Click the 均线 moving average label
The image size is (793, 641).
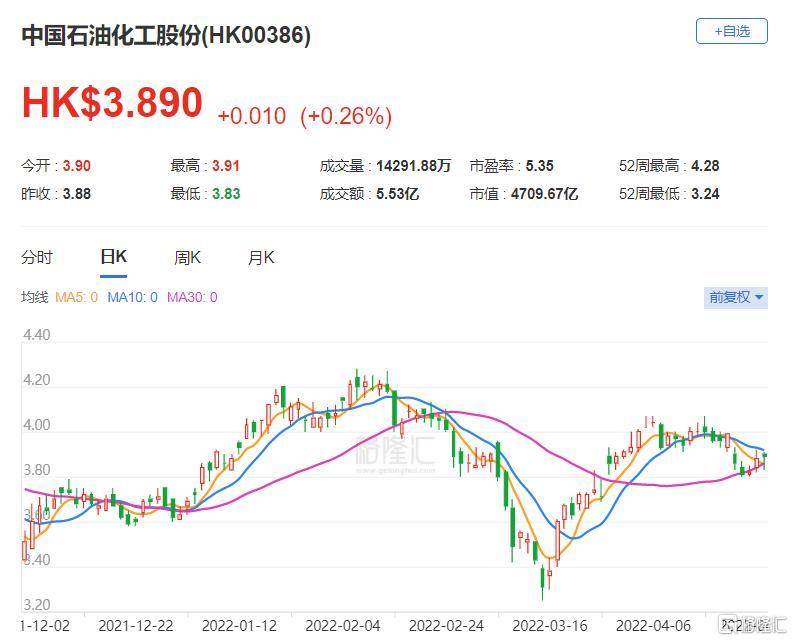click(34, 297)
